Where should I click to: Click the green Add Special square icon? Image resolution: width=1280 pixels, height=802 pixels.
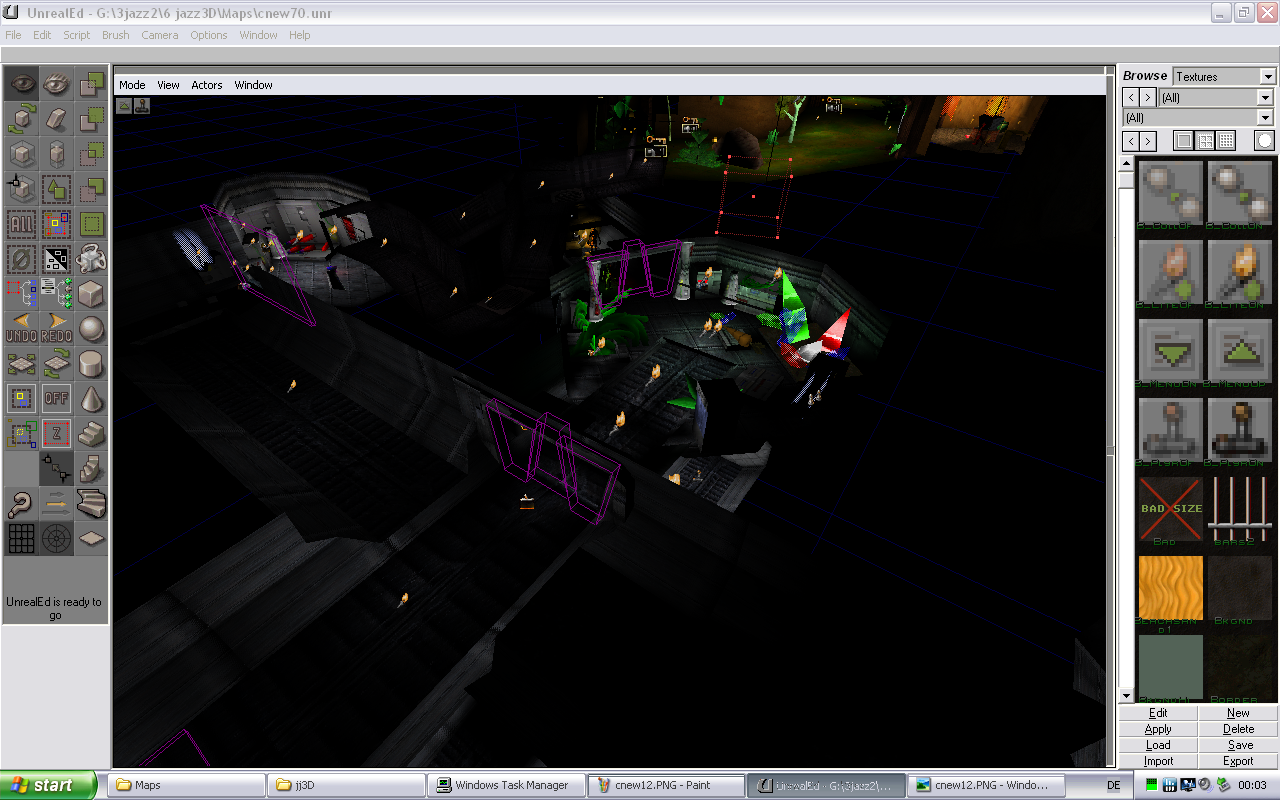92,224
